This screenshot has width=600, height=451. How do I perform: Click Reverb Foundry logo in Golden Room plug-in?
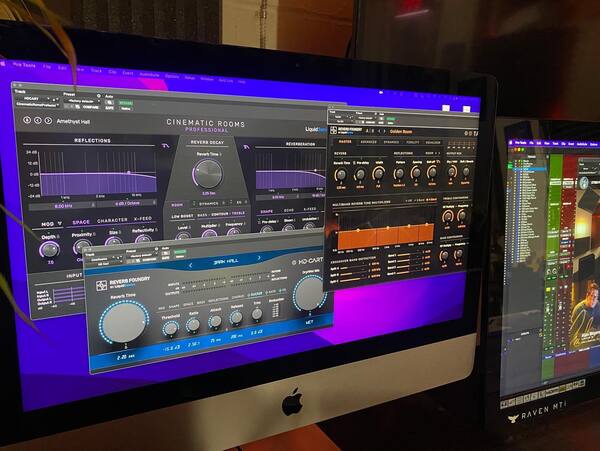point(333,130)
